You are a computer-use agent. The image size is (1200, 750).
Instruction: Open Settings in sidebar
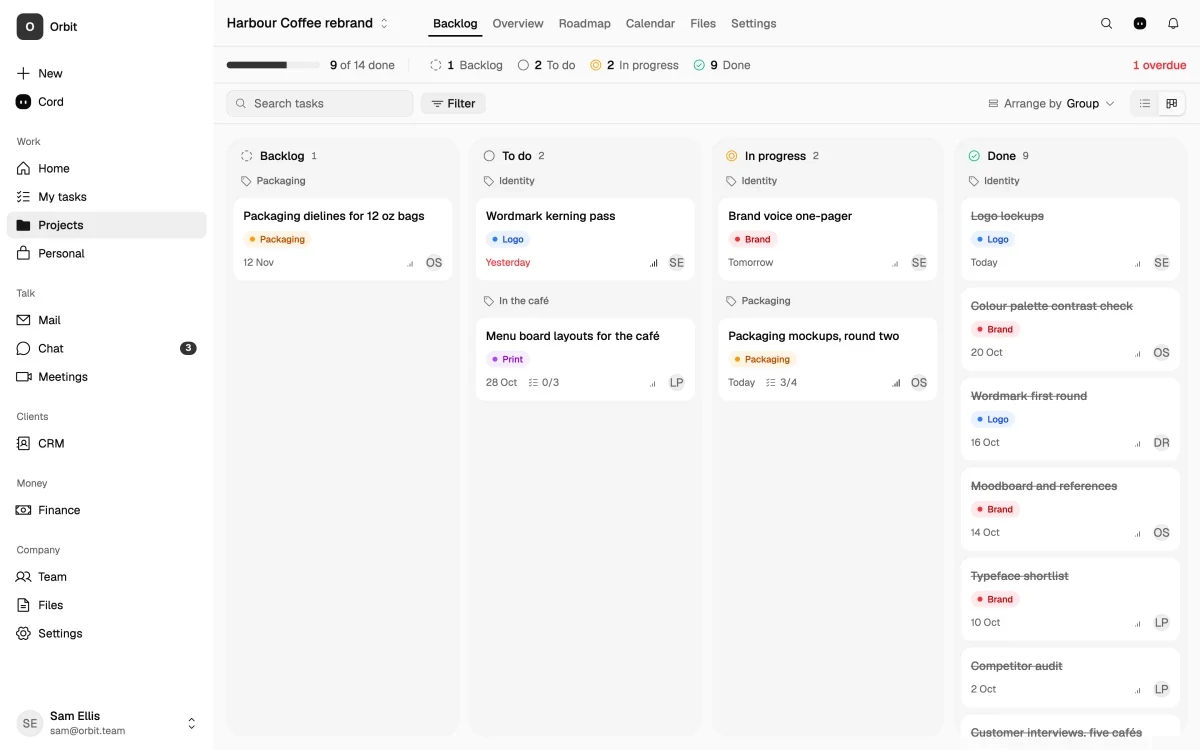pyautogui.click(x=106, y=633)
